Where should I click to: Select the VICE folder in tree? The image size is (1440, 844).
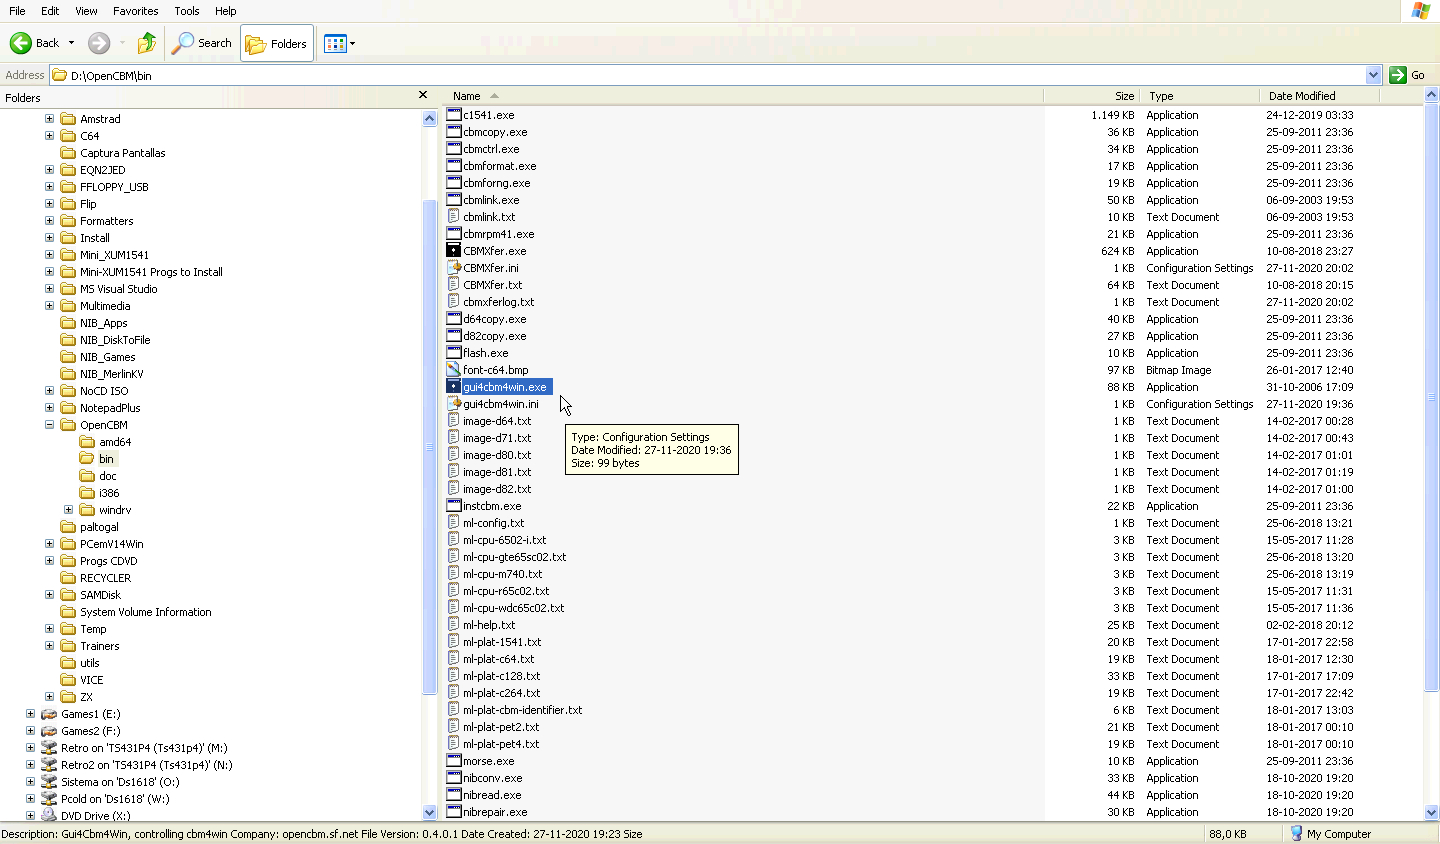(x=82, y=680)
